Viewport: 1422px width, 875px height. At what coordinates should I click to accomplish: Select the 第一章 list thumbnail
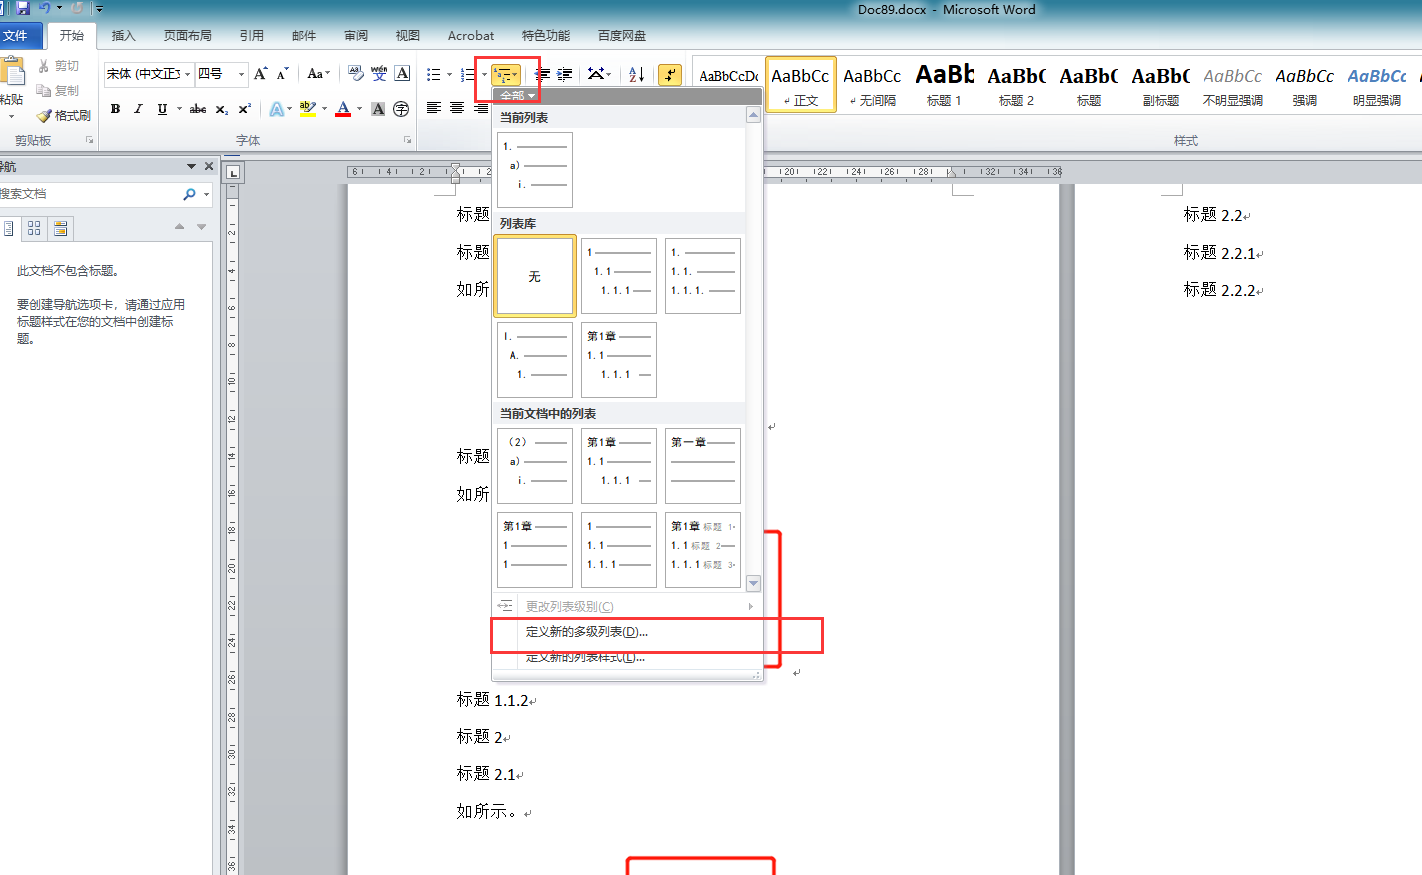[703, 466]
